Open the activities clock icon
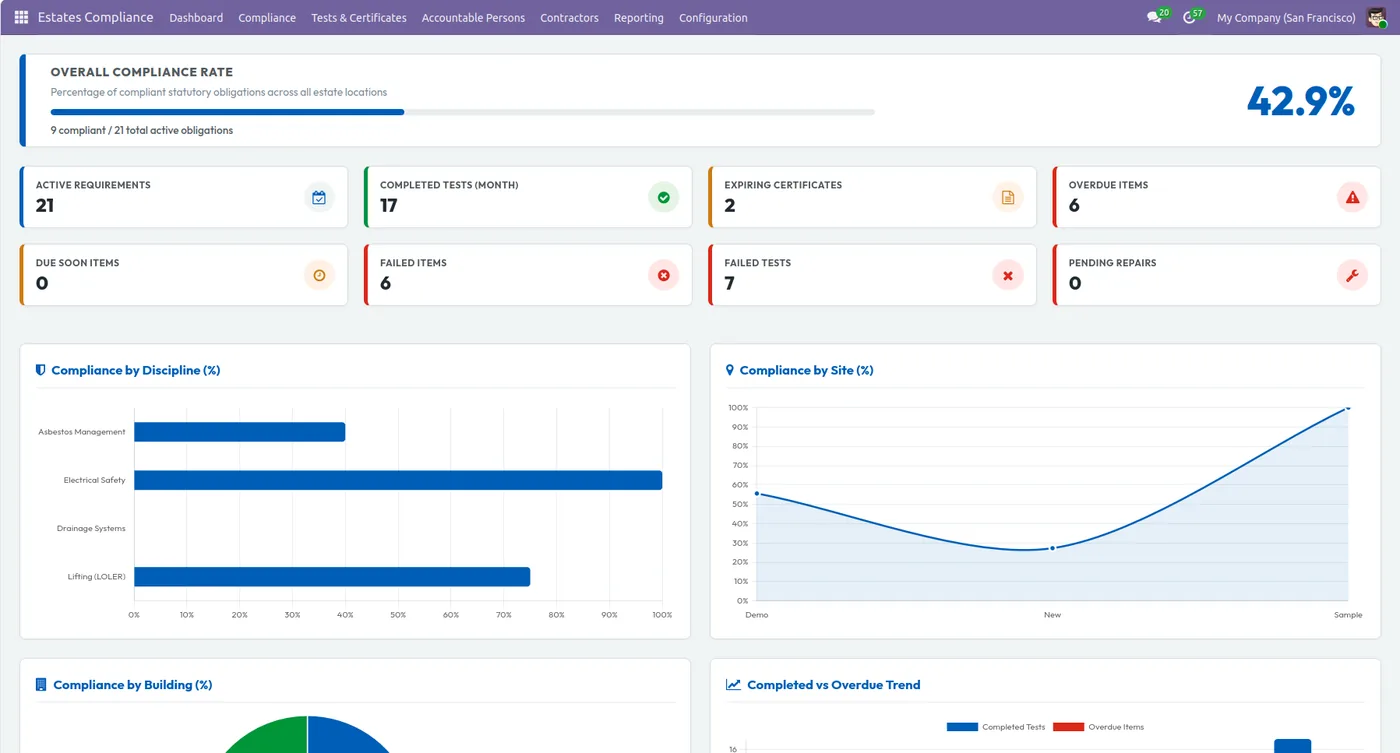Screen dimensions: 1400x753 click(1188, 18)
